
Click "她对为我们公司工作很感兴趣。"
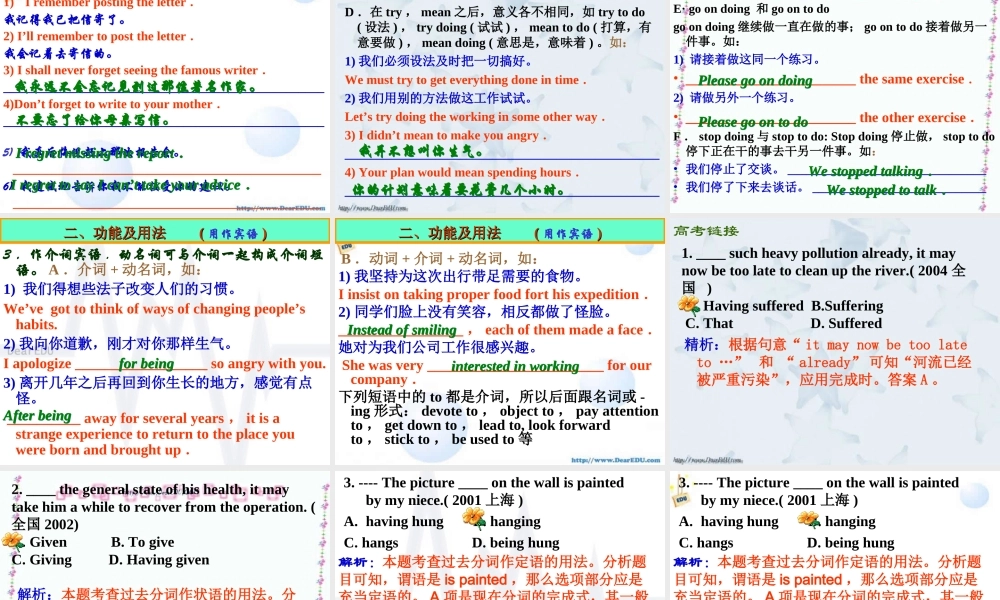(x=439, y=348)
